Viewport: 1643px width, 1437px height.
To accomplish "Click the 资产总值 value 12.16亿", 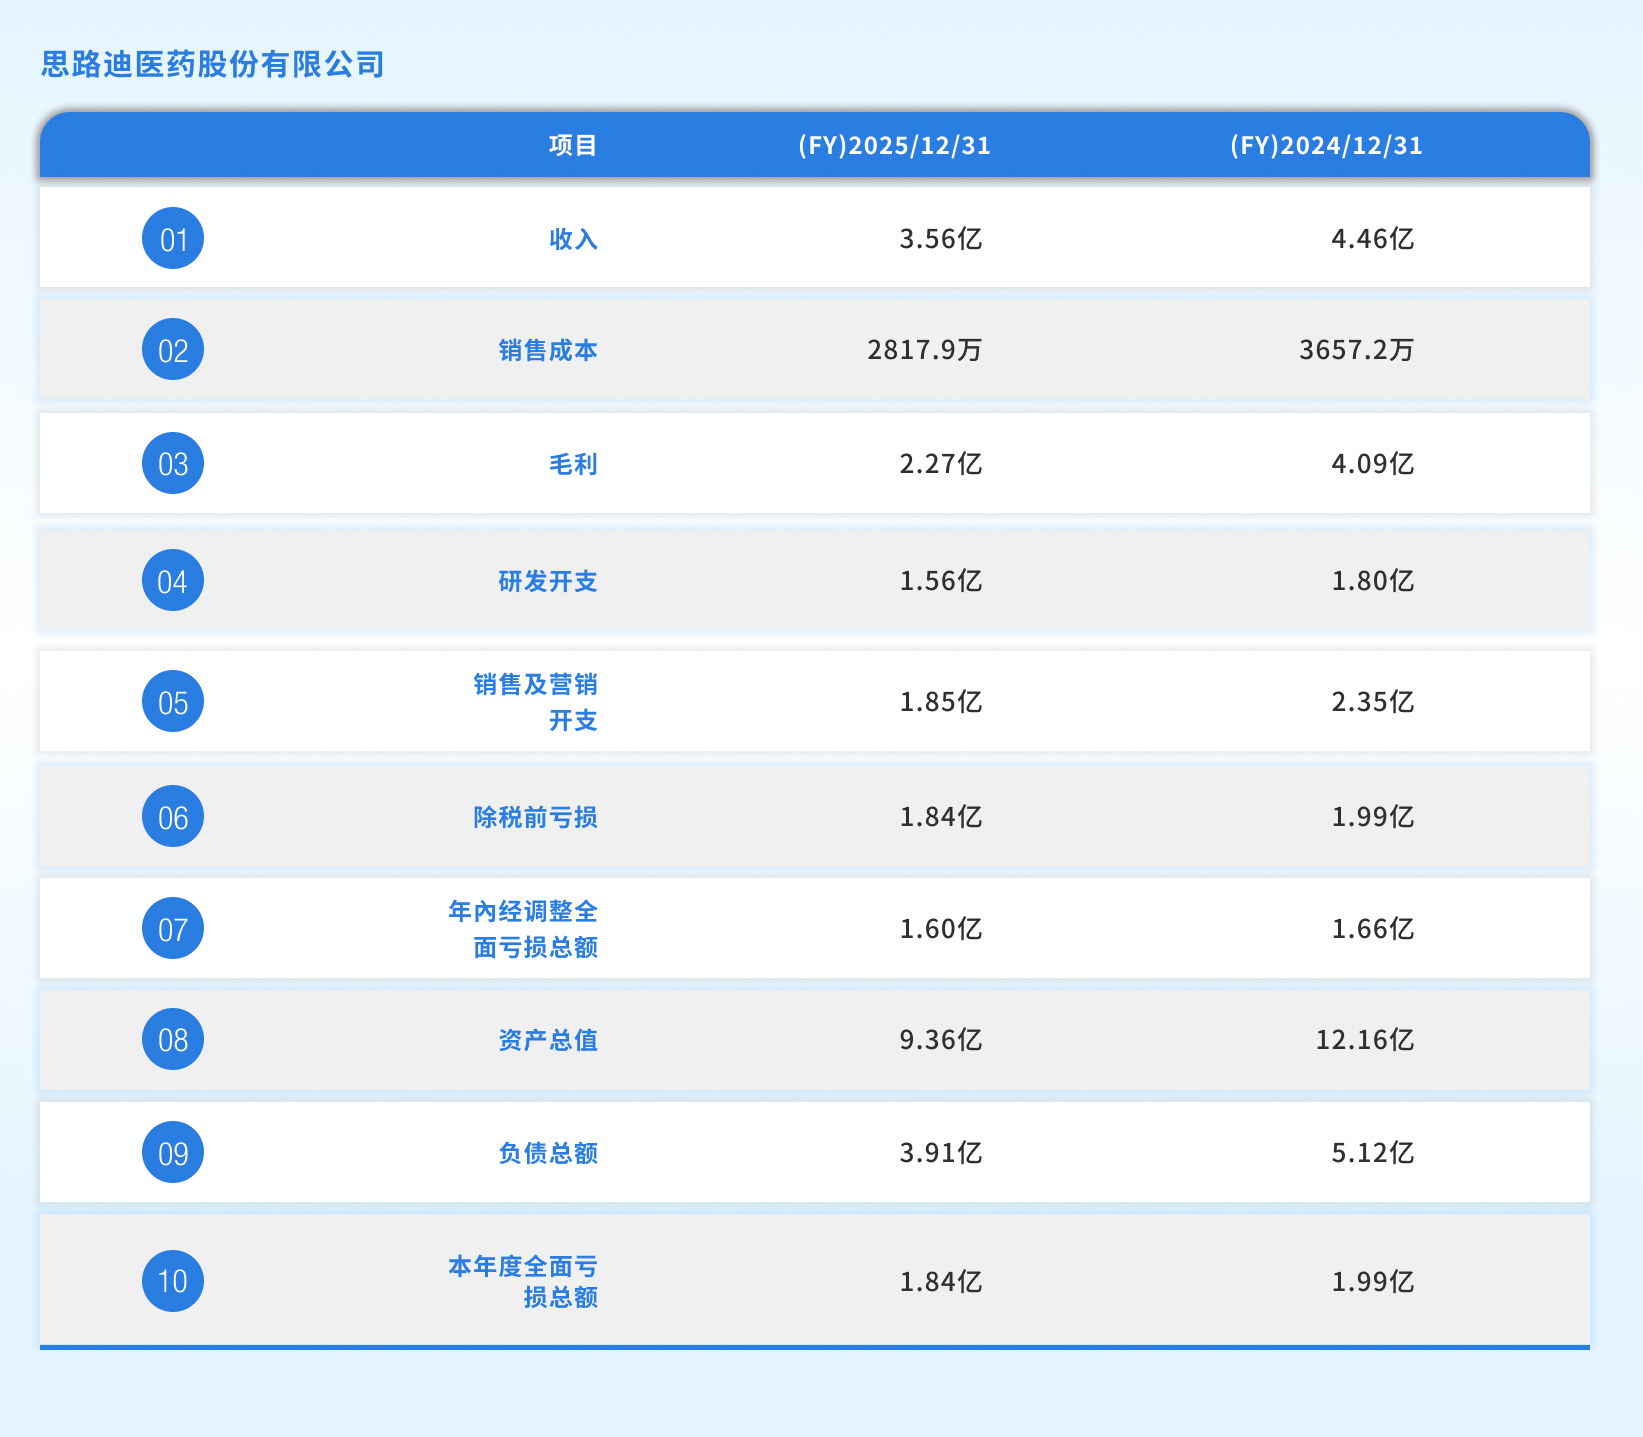I will tap(1365, 1040).
